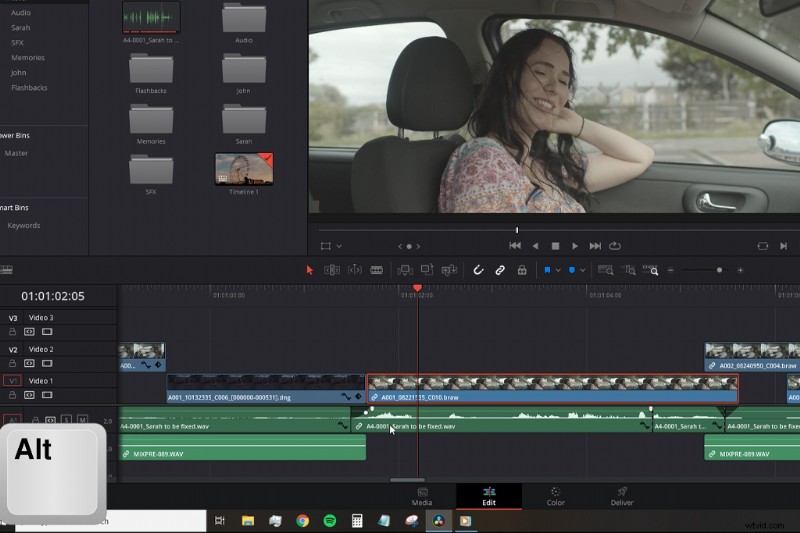Select the A4-0001_Sarah audio clip thumbnail
Viewport: 800px width, 533px height.
pyautogui.click(x=151, y=17)
